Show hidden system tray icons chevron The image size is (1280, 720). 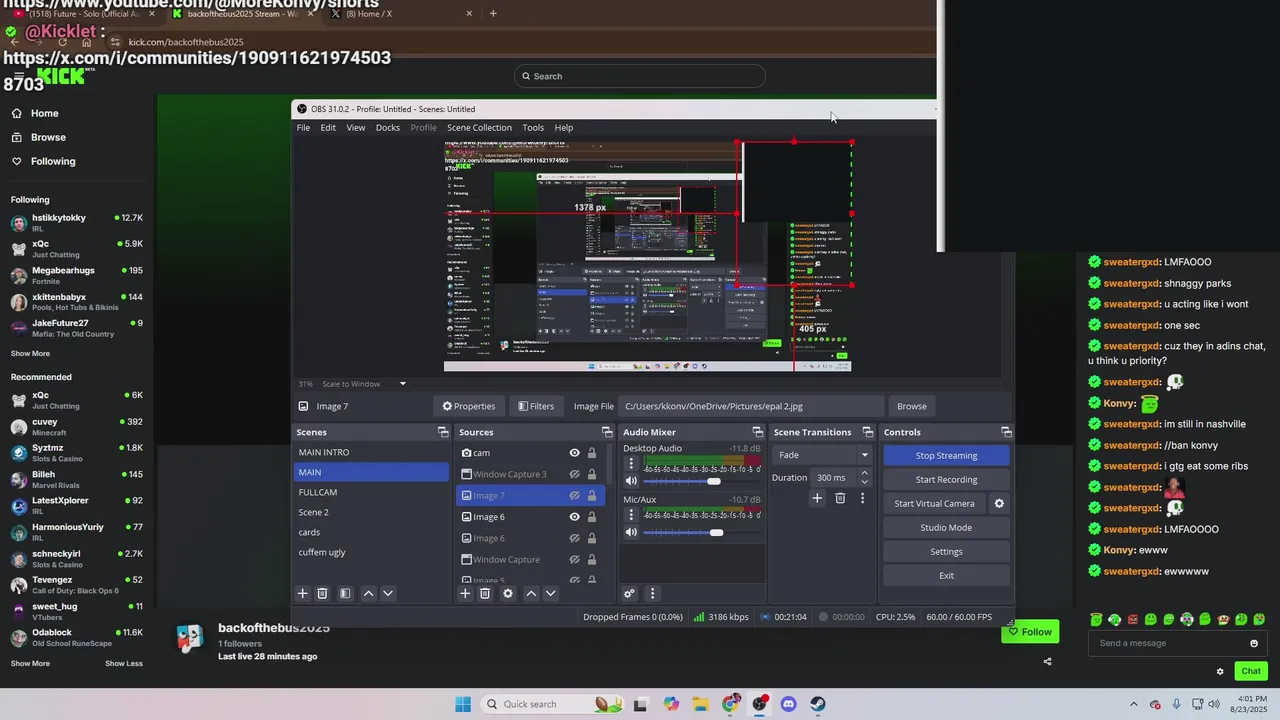1133,704
